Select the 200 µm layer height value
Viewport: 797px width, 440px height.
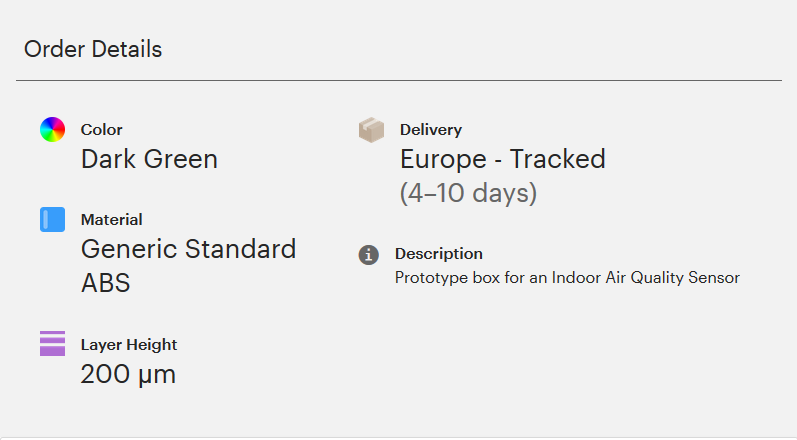128,375
